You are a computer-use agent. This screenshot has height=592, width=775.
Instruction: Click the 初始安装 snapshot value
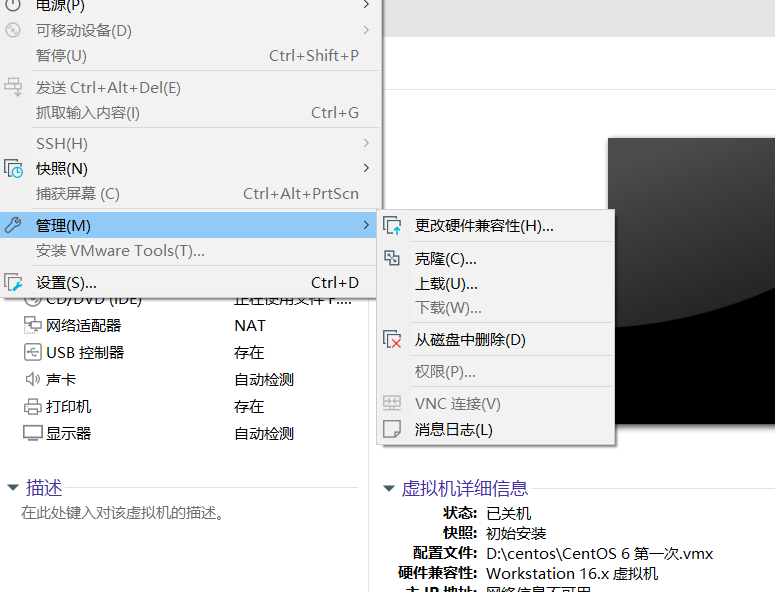pyautogui.click(x=516, y=533)
